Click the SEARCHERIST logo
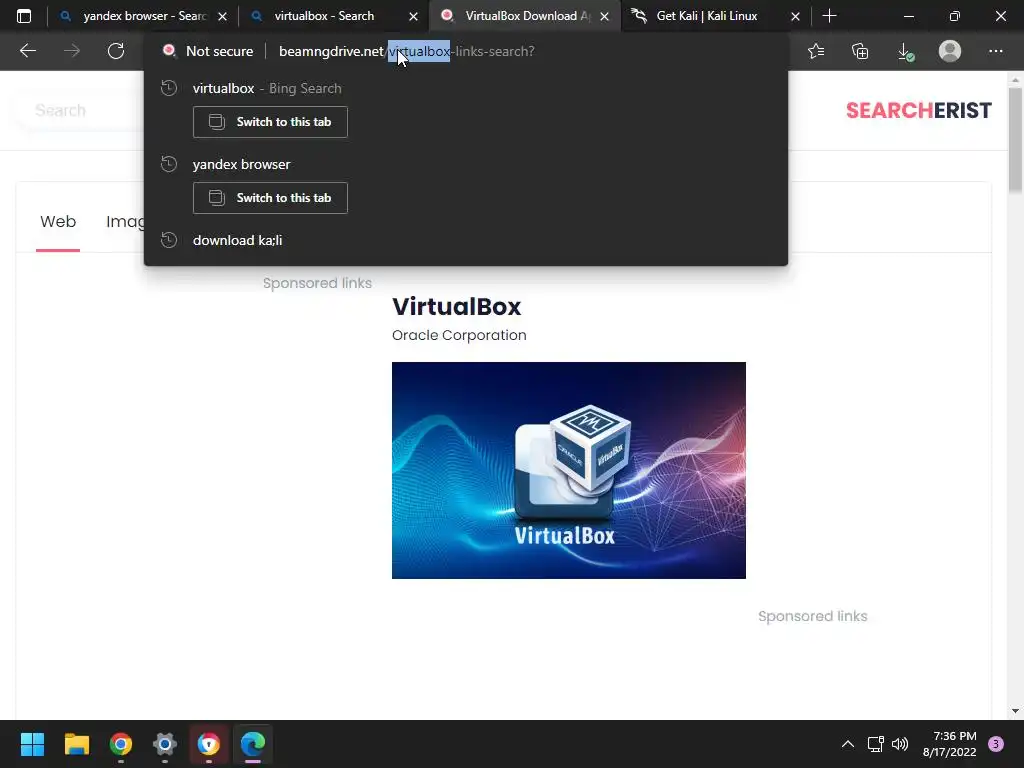 pyautogui.click(x=918, y=110)
